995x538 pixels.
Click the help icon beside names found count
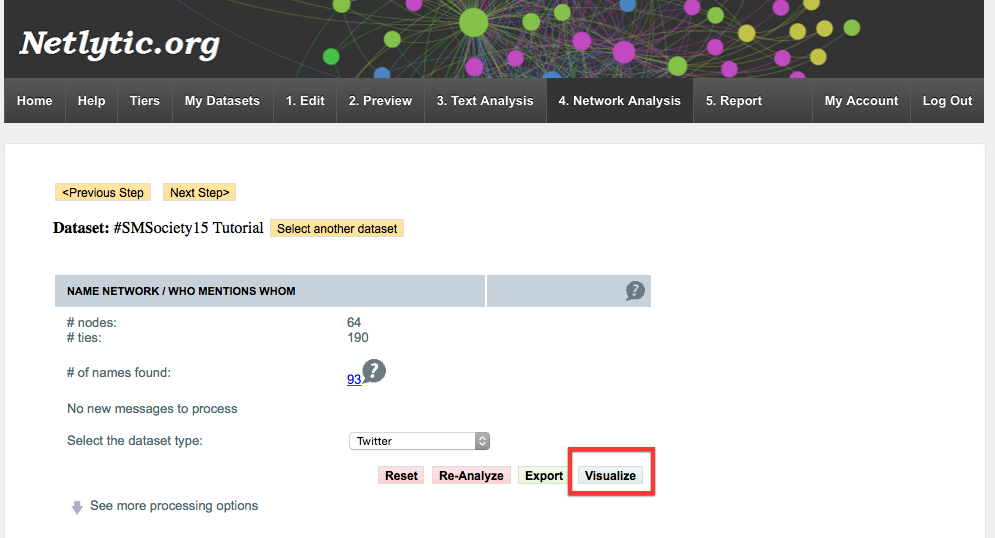click(x=374, y=371)
